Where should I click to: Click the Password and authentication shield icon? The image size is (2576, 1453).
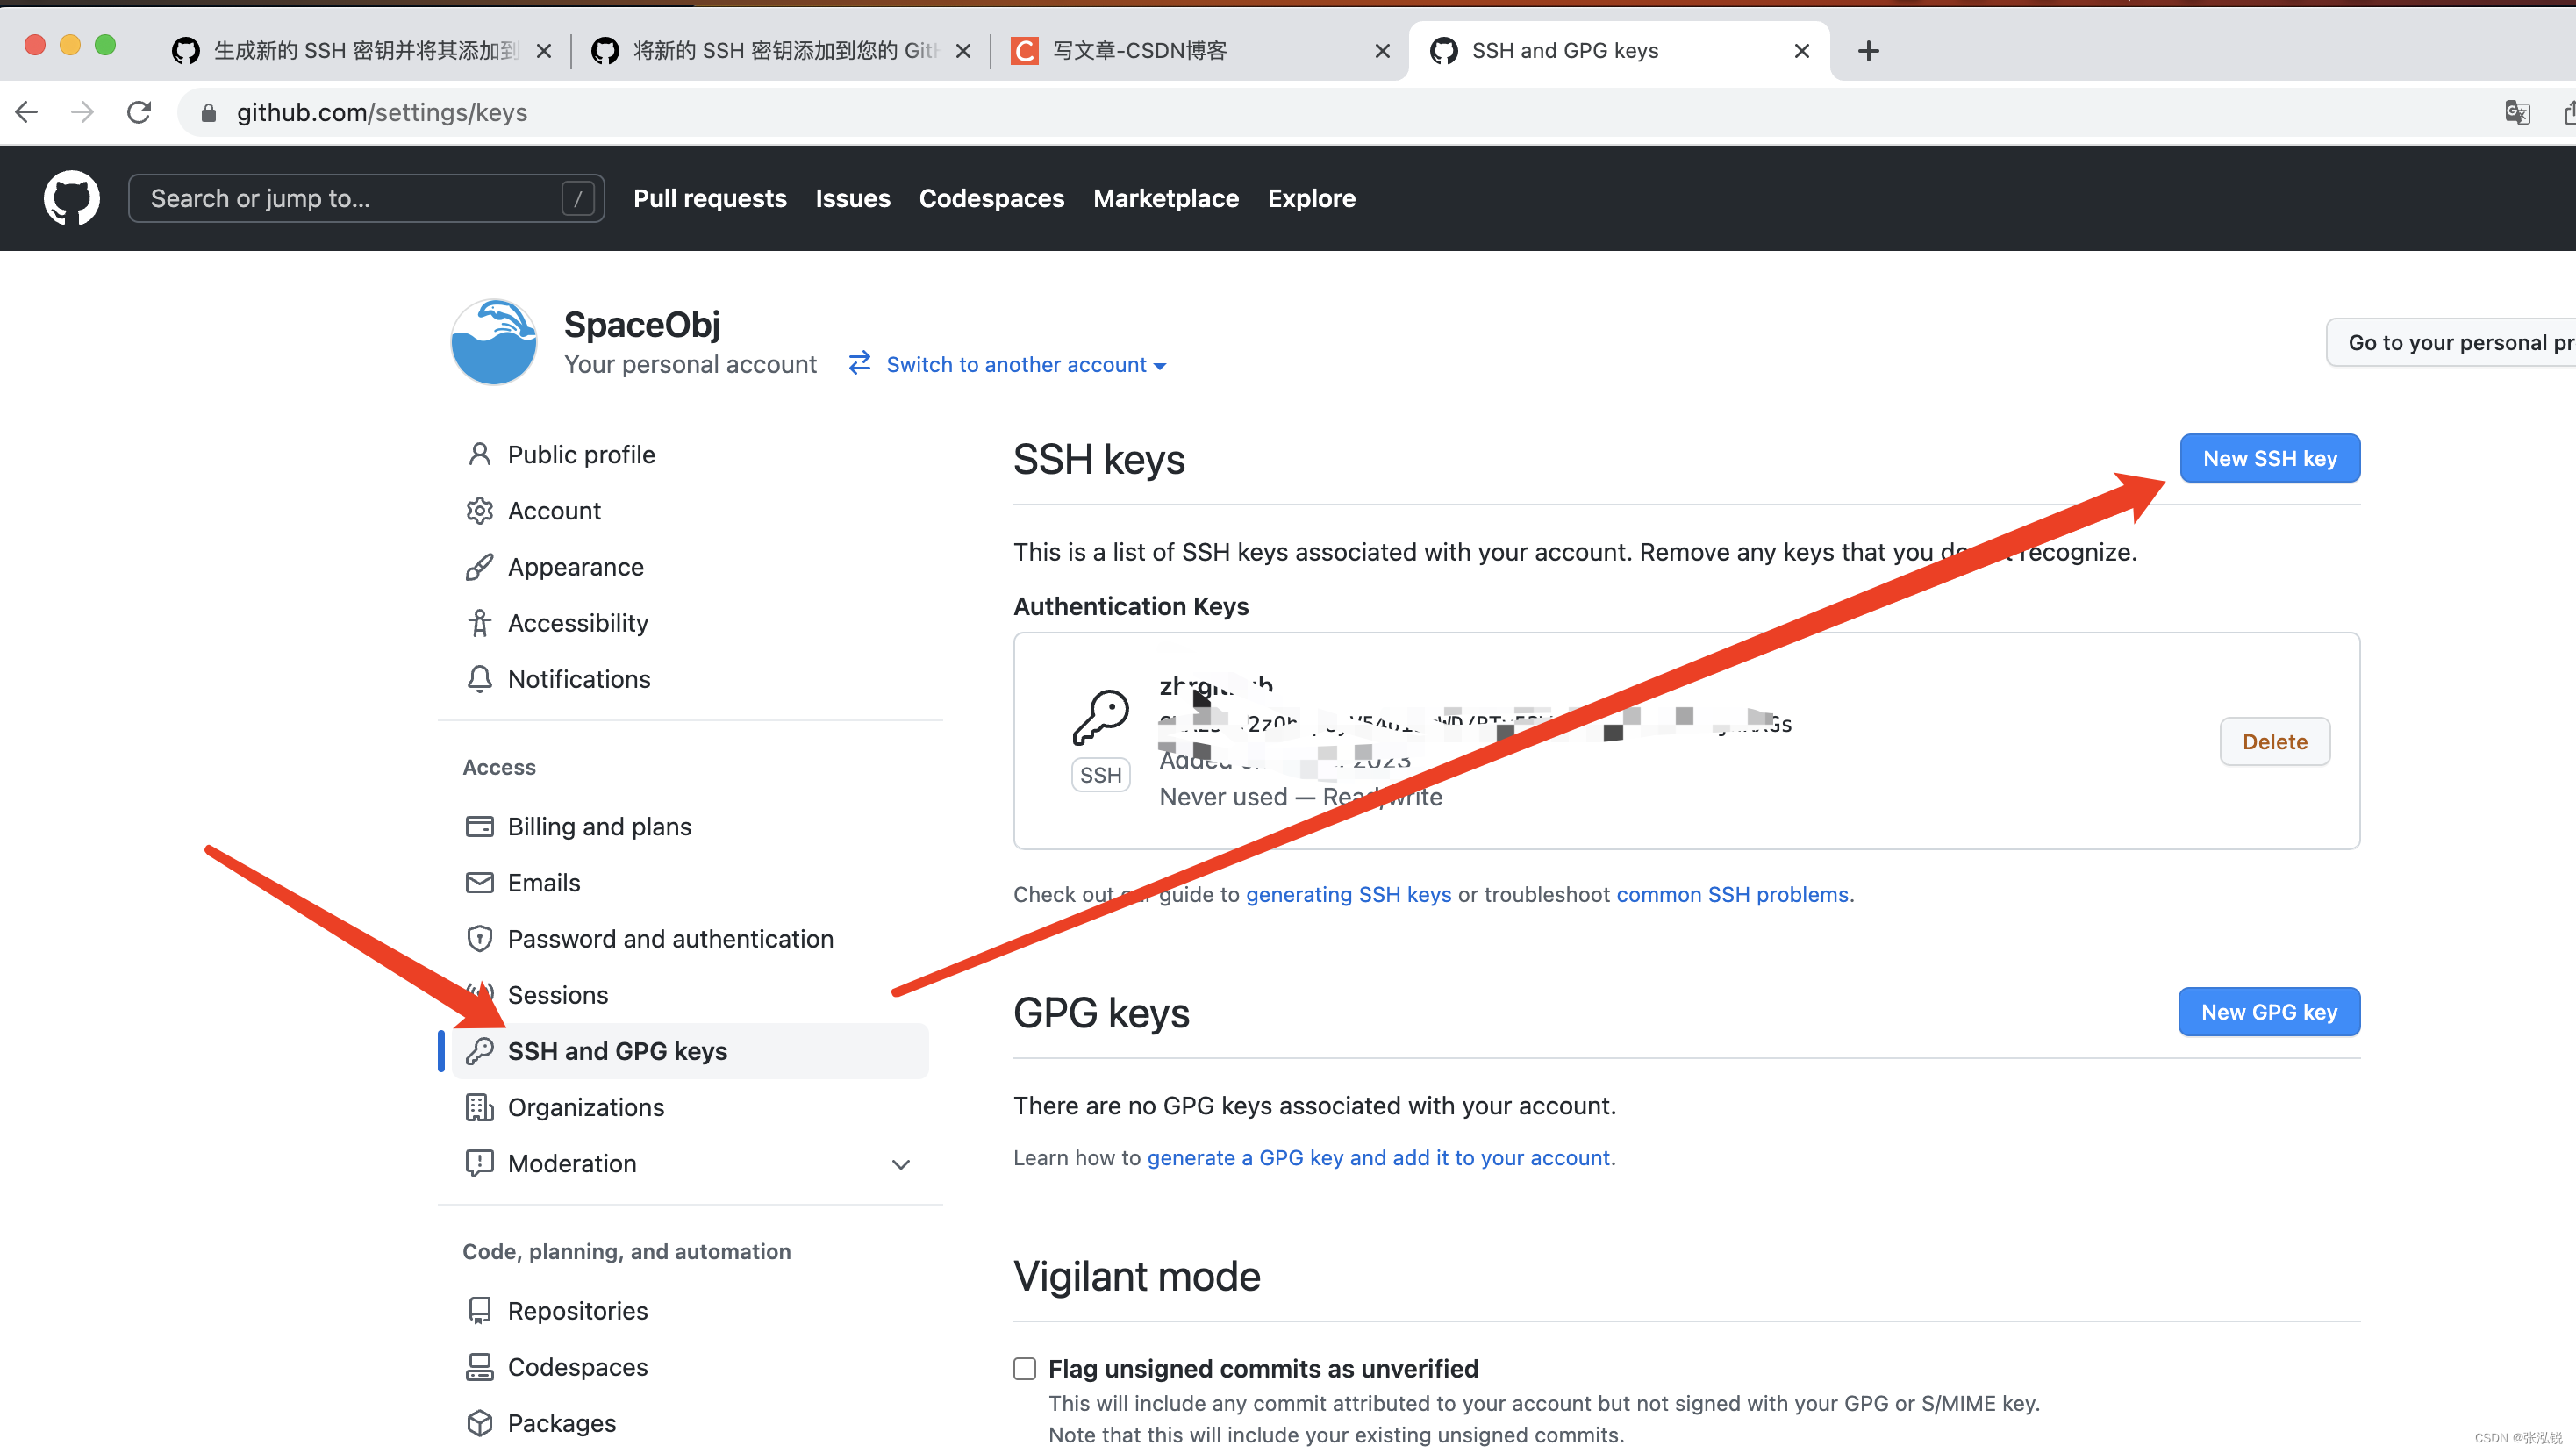pyautogui.click(x=477, y=938)
